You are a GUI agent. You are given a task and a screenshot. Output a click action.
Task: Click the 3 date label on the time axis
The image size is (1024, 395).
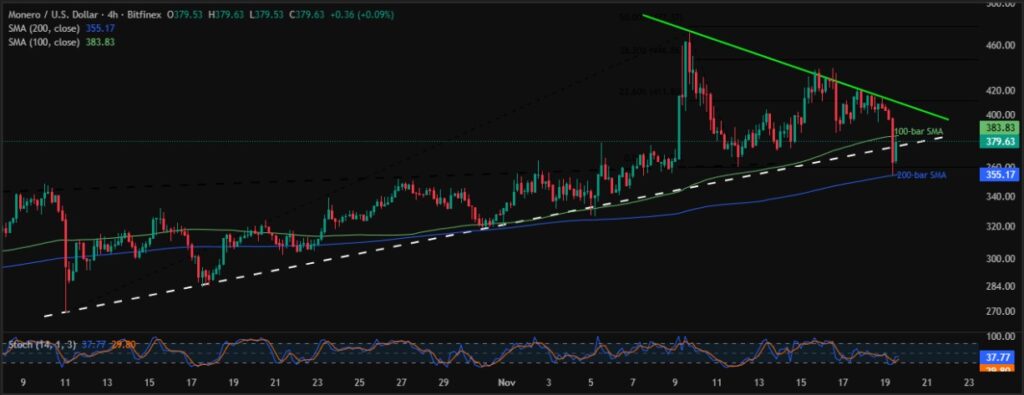point(549,384)
